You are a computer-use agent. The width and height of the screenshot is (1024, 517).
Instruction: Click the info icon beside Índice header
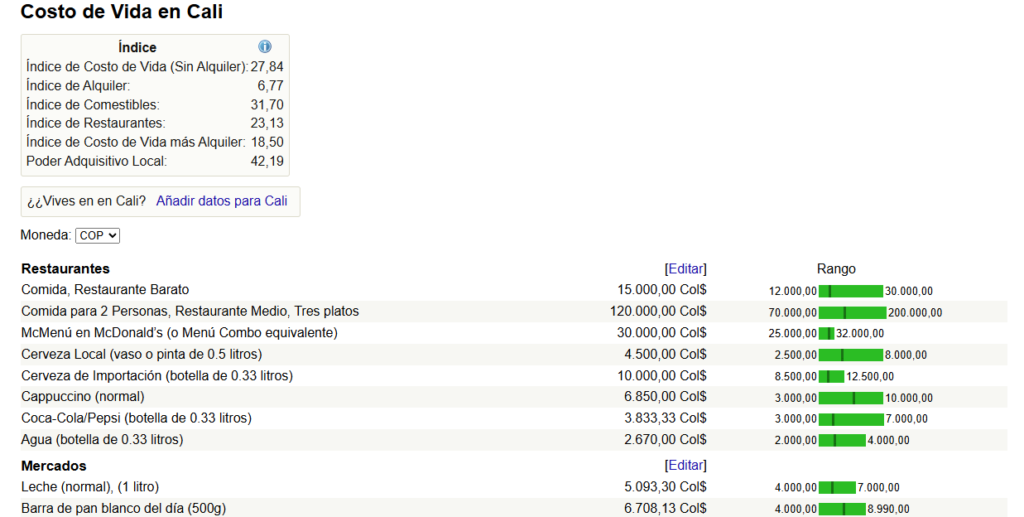[265, 47]
